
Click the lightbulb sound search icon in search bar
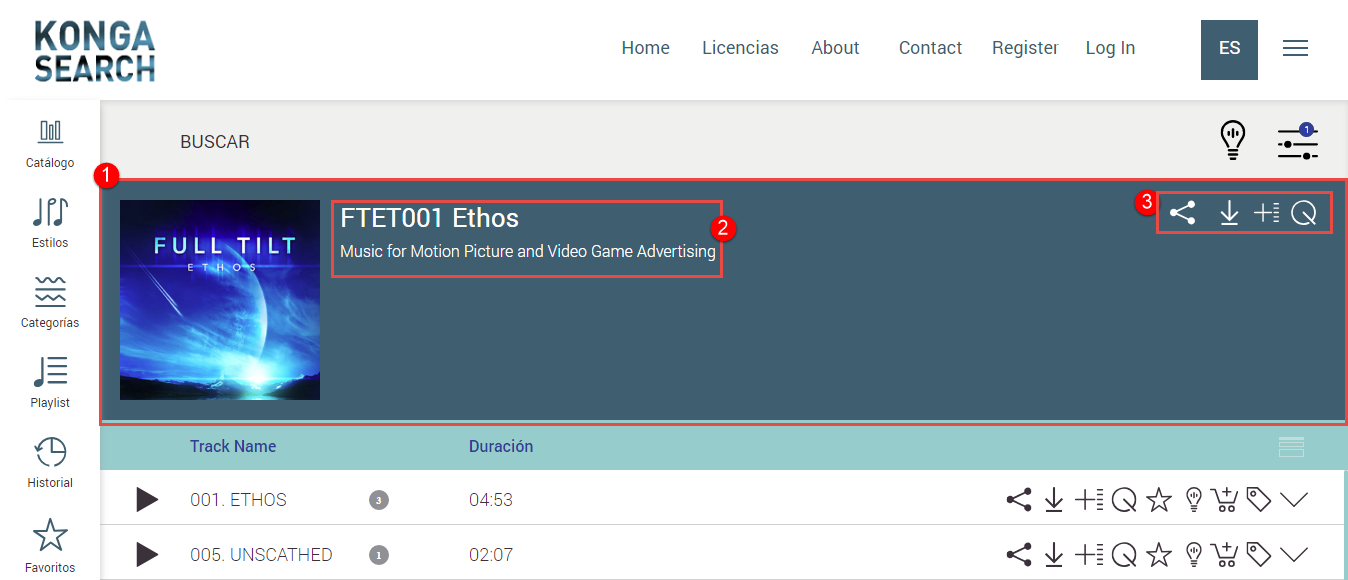point(1233,141)
